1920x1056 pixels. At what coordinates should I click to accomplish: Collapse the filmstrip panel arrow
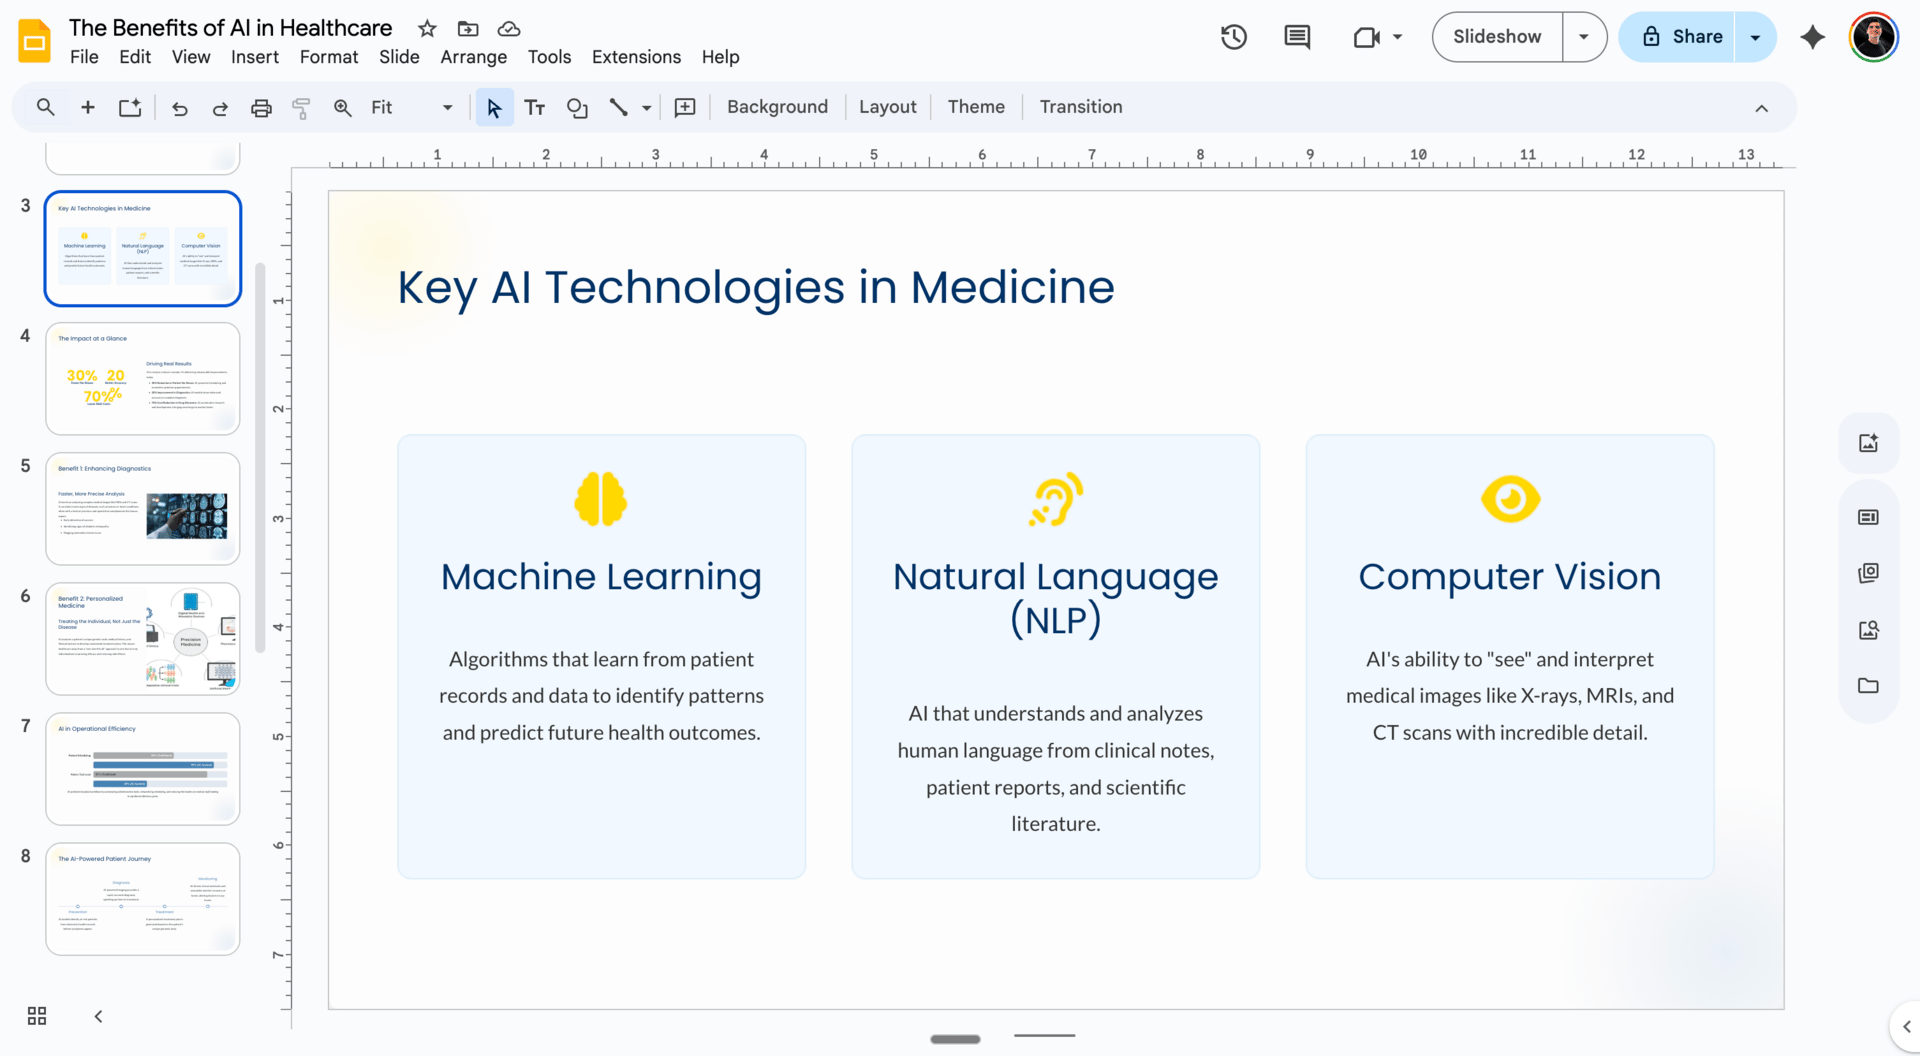pyautogui.click(x=98, y=1016)
